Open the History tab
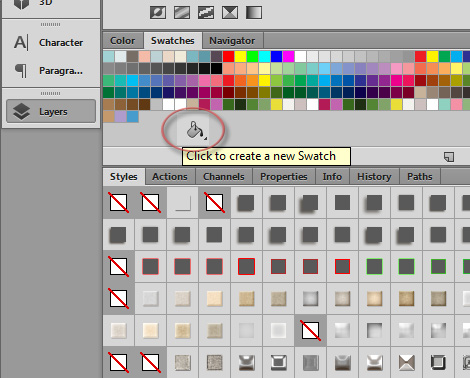Image resolution: width=470 pixels, height=378 pixels. coord(374,177)
